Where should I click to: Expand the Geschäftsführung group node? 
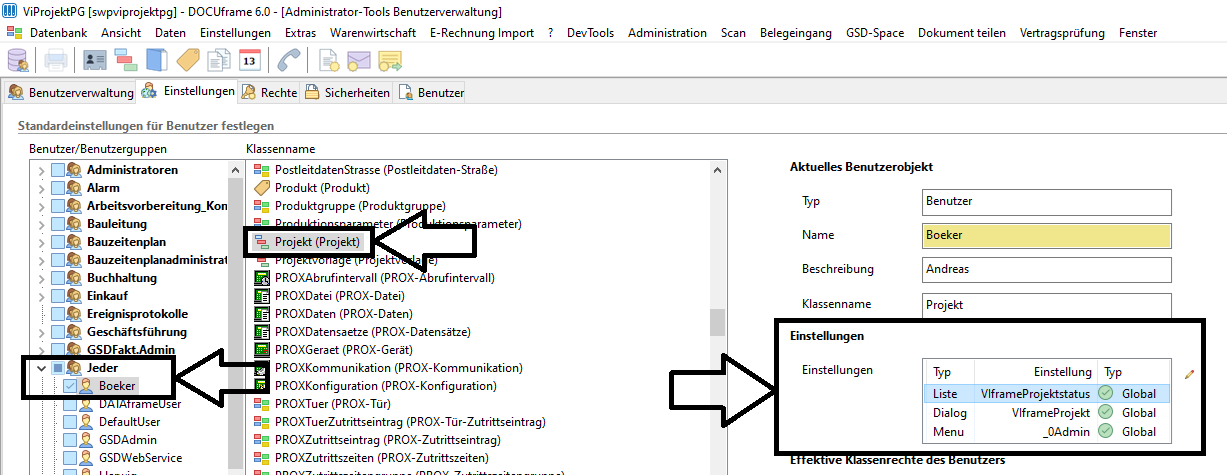point(41,331)
